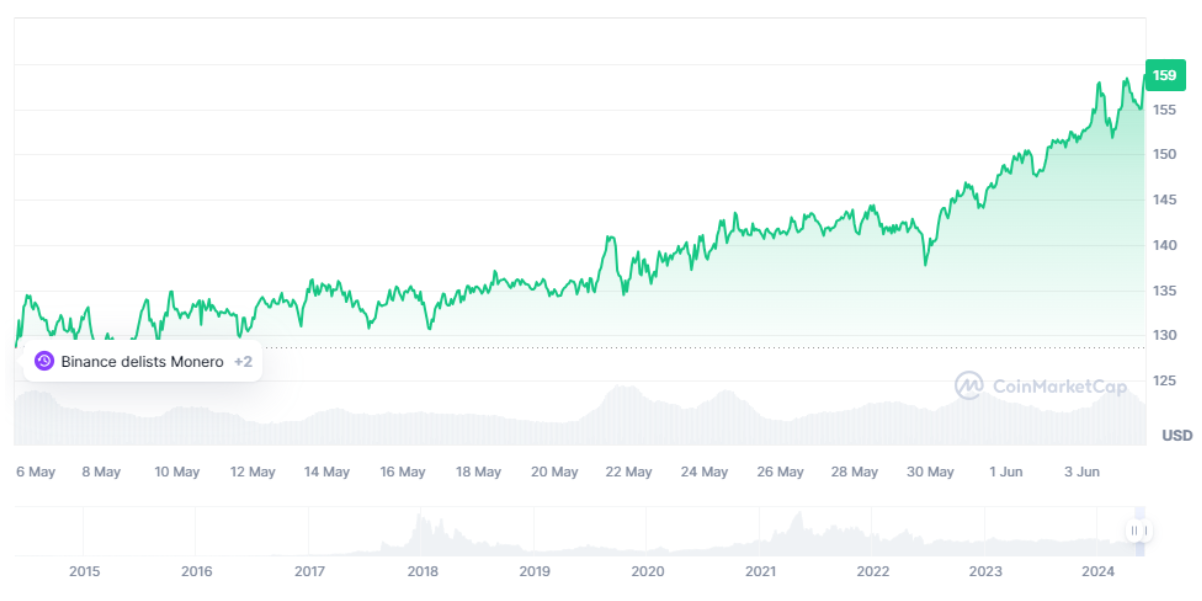
Task: Select year 2021 on the range navigator
Action: 761,572
